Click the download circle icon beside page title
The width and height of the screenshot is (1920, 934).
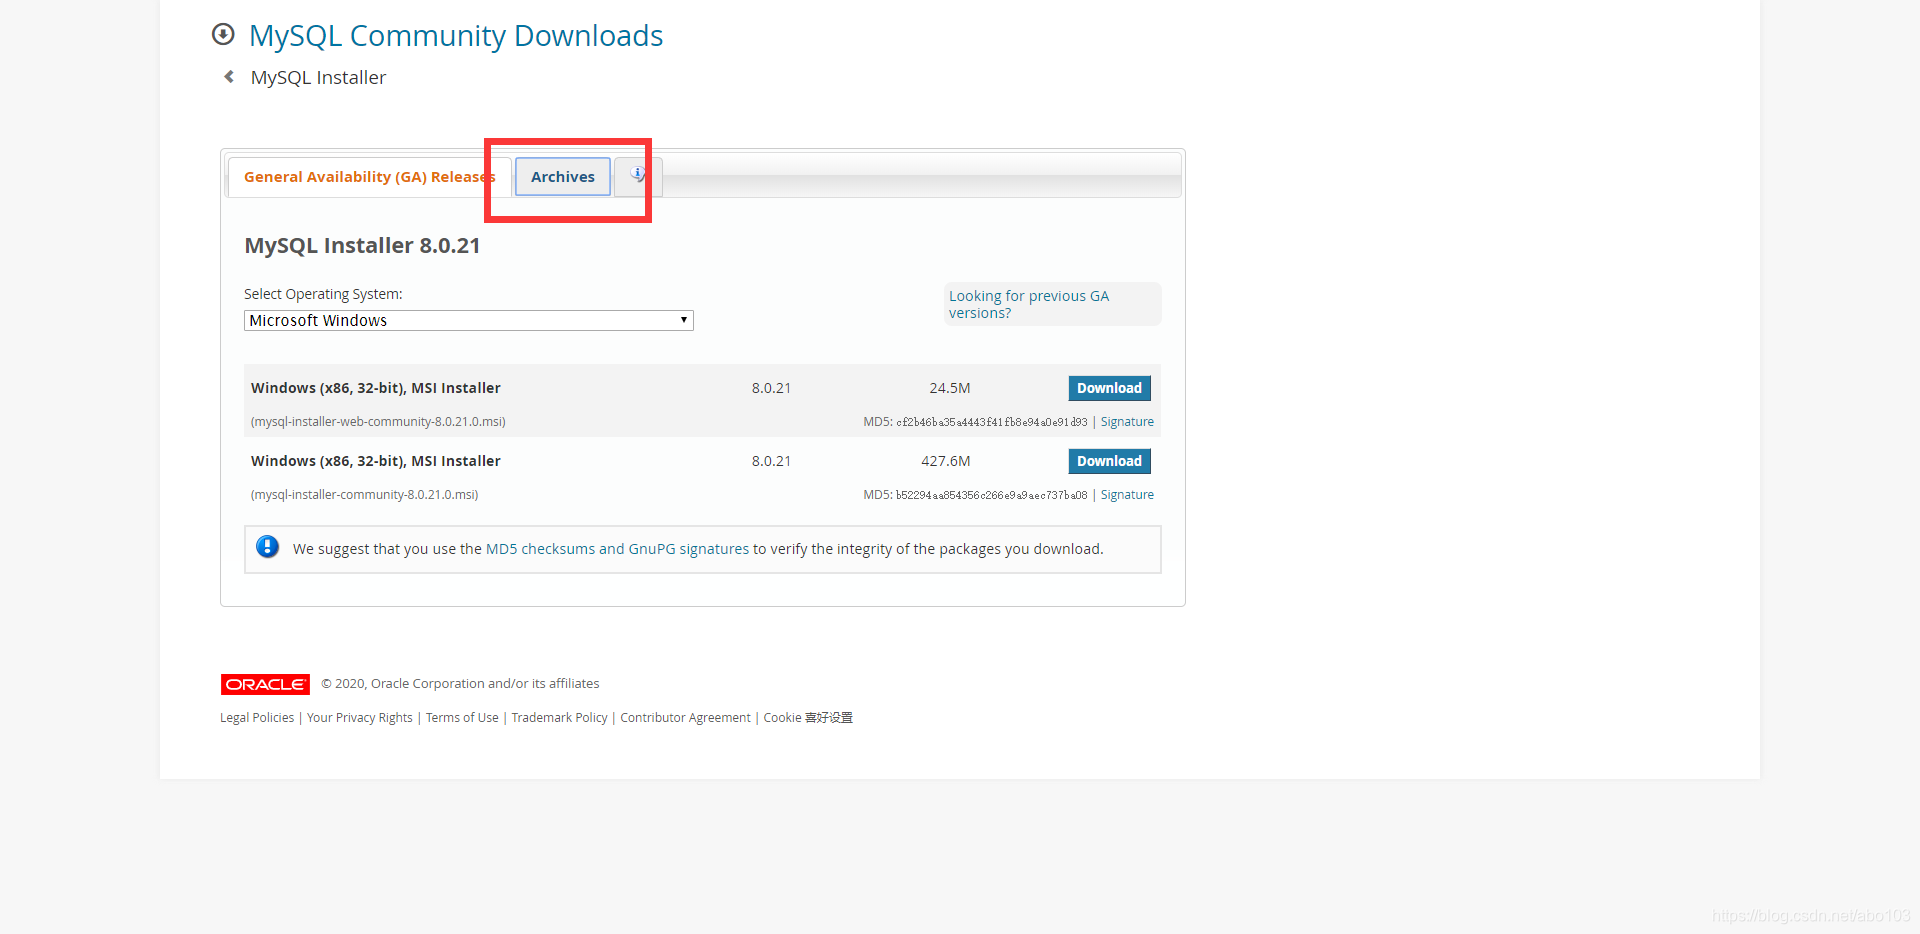pos(223,35)
